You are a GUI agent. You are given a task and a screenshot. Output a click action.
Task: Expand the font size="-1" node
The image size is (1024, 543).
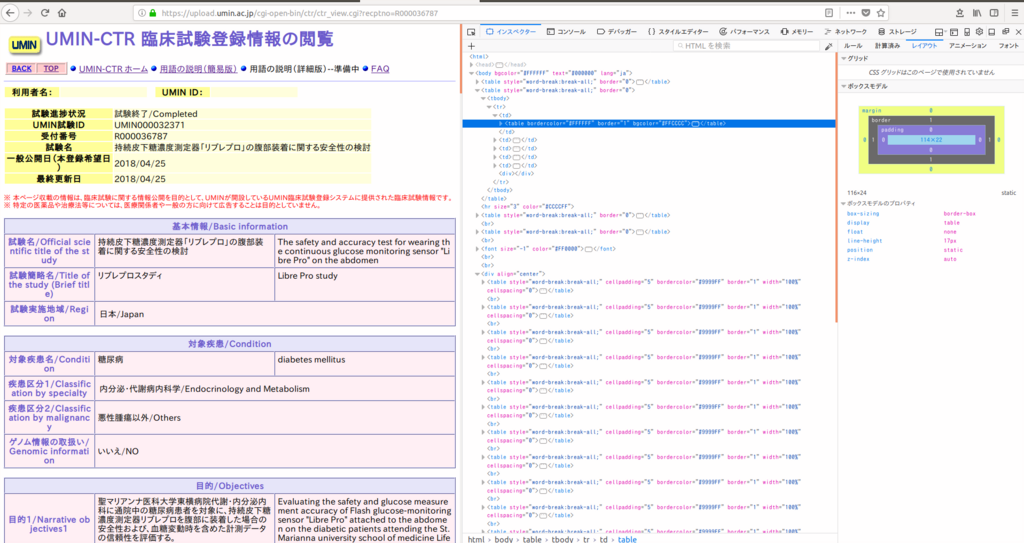tap(477, 249)
